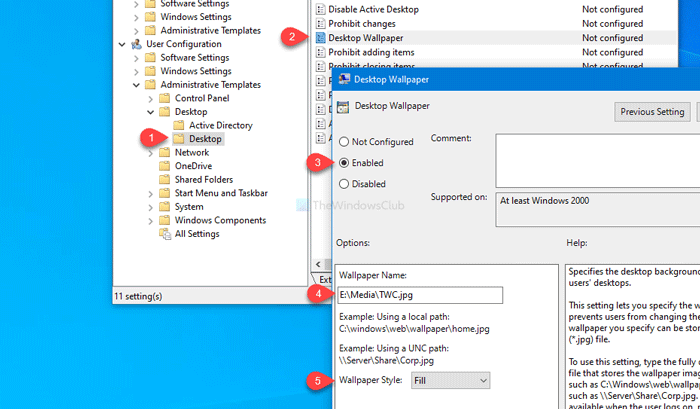Click the Active Directory folder icon

179,125
